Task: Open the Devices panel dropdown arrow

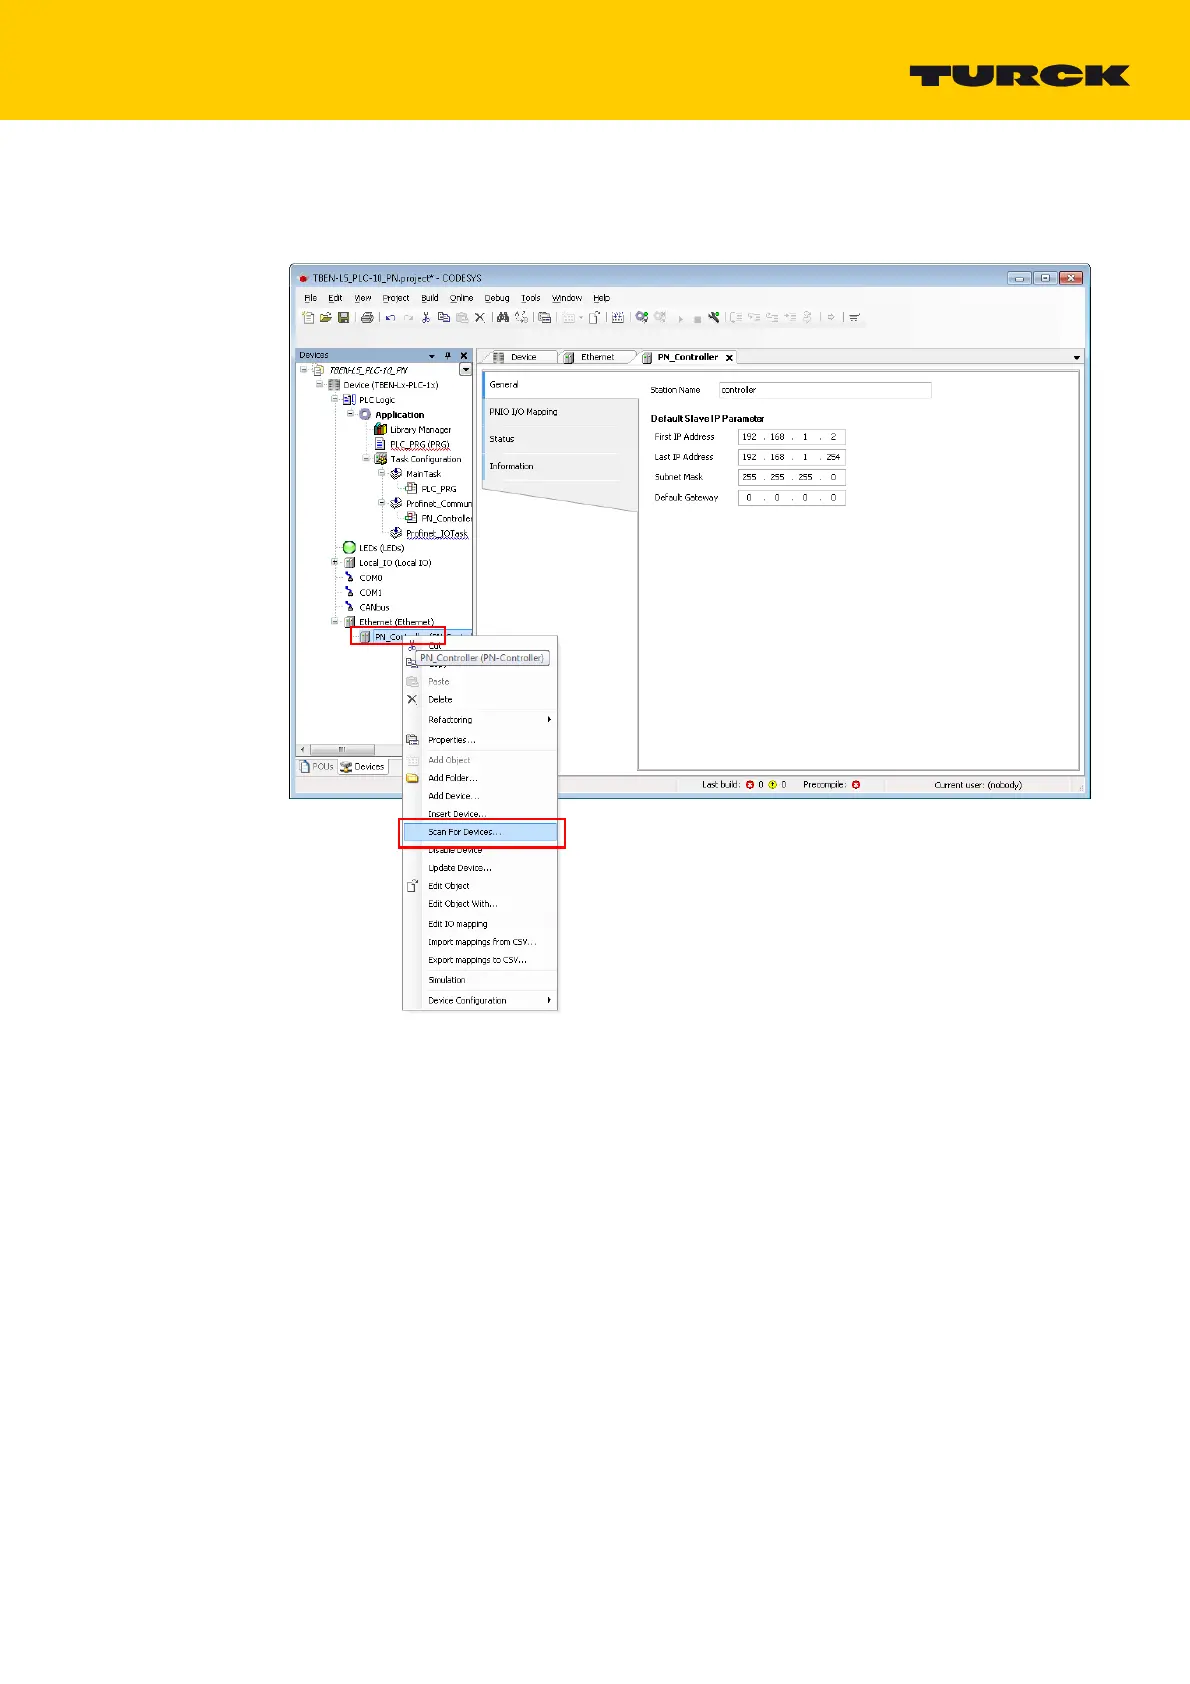Action: coord(432,355)
